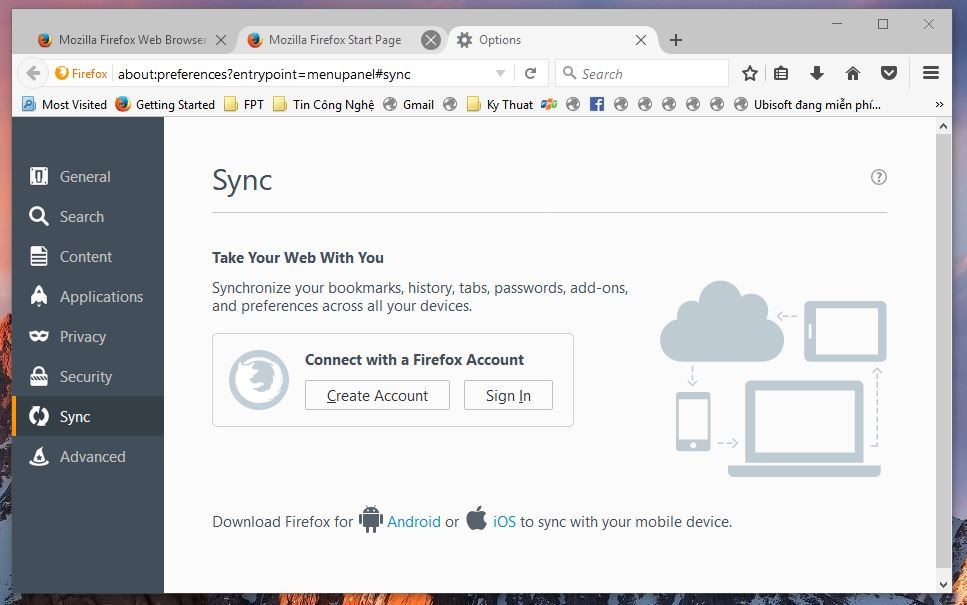Click the Back arrow button

(33, 73)
